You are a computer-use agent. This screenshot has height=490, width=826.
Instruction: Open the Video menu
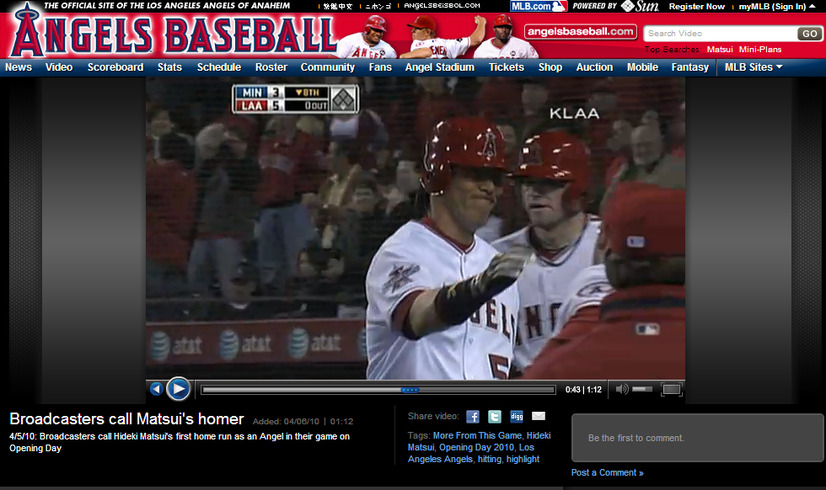[58, 67]
